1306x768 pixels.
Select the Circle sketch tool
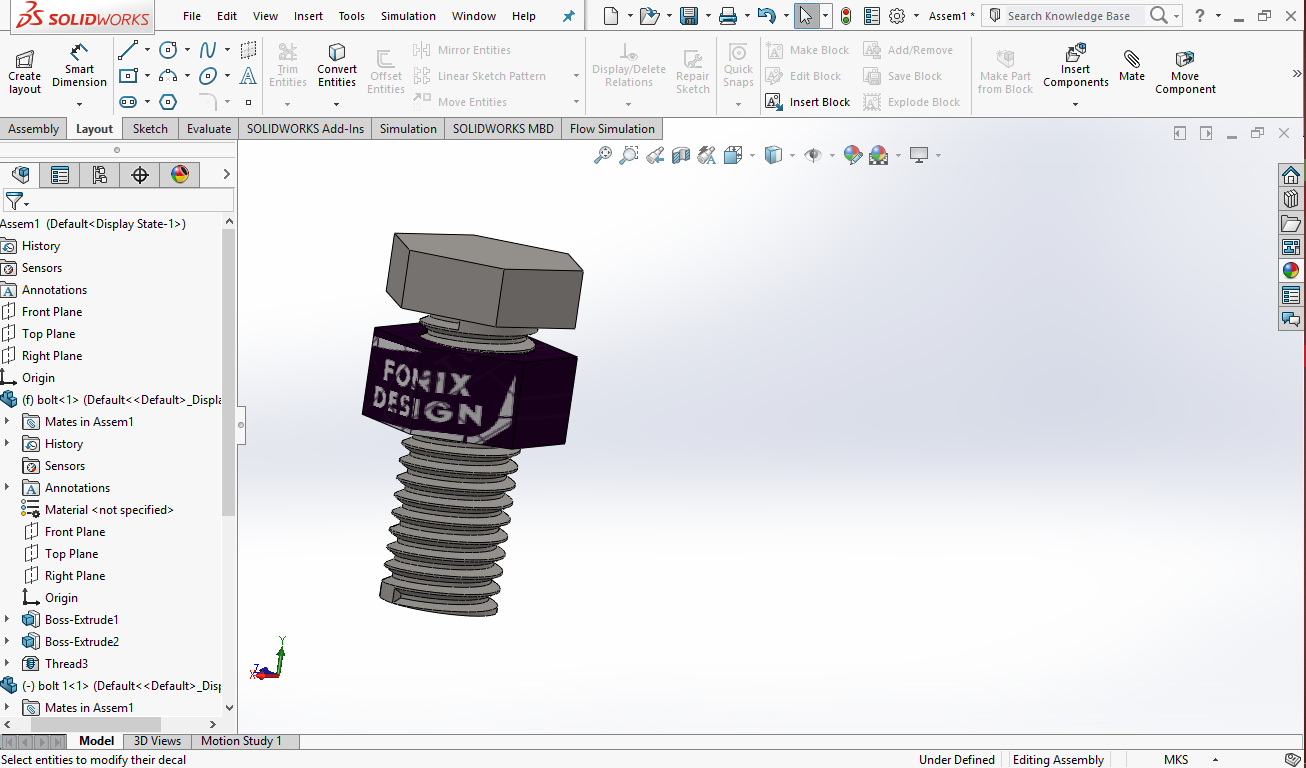(169, 50)
